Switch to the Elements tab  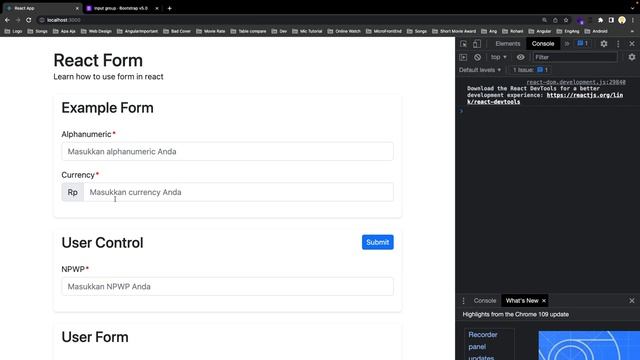pyautogui.click(x=508, y=44)
